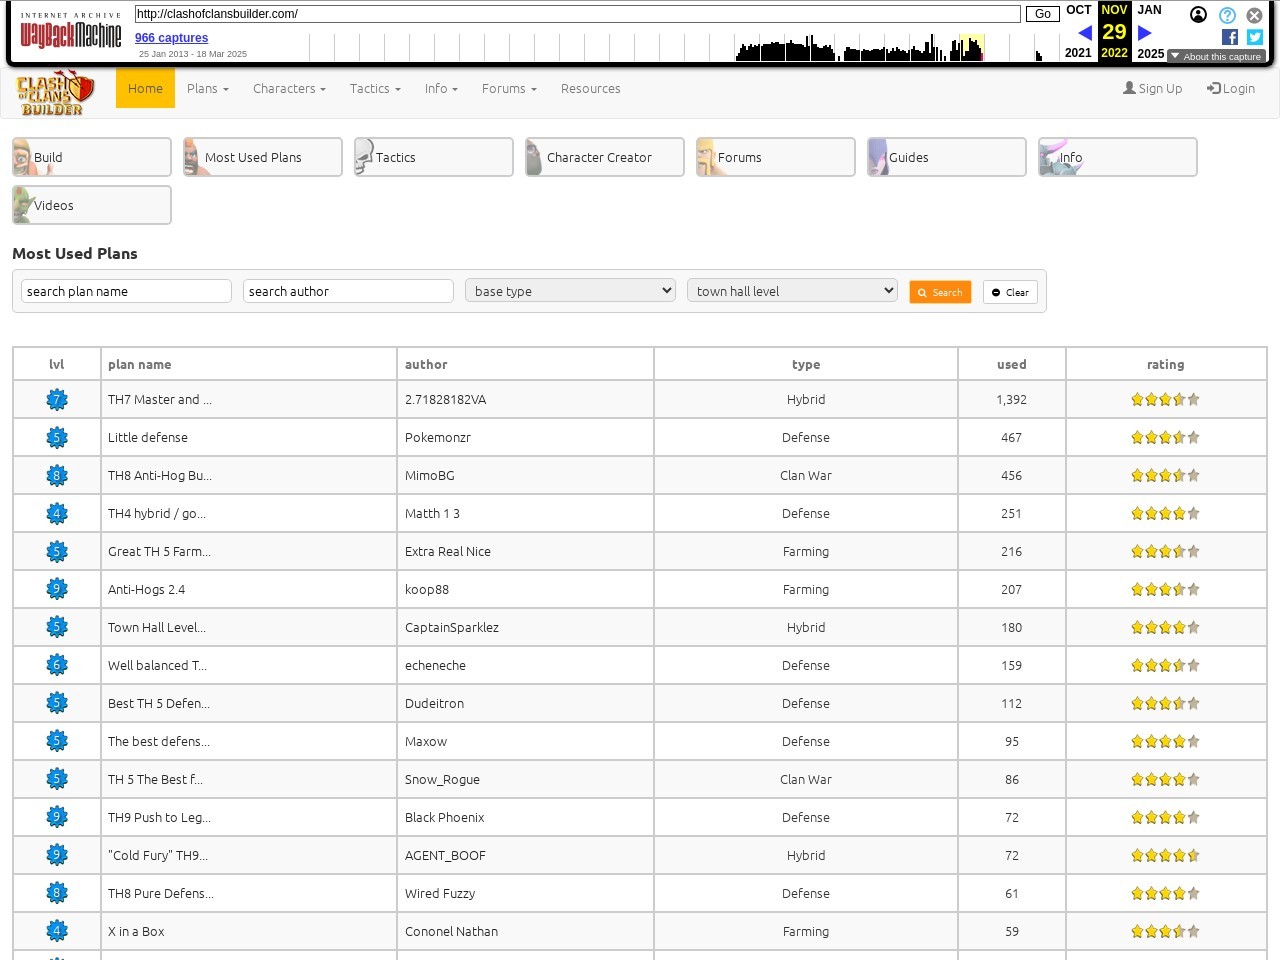This screenshot has width=1280, height=960.
Task: Open Wayback help question icon
Action: click(x=1227, y=15)
